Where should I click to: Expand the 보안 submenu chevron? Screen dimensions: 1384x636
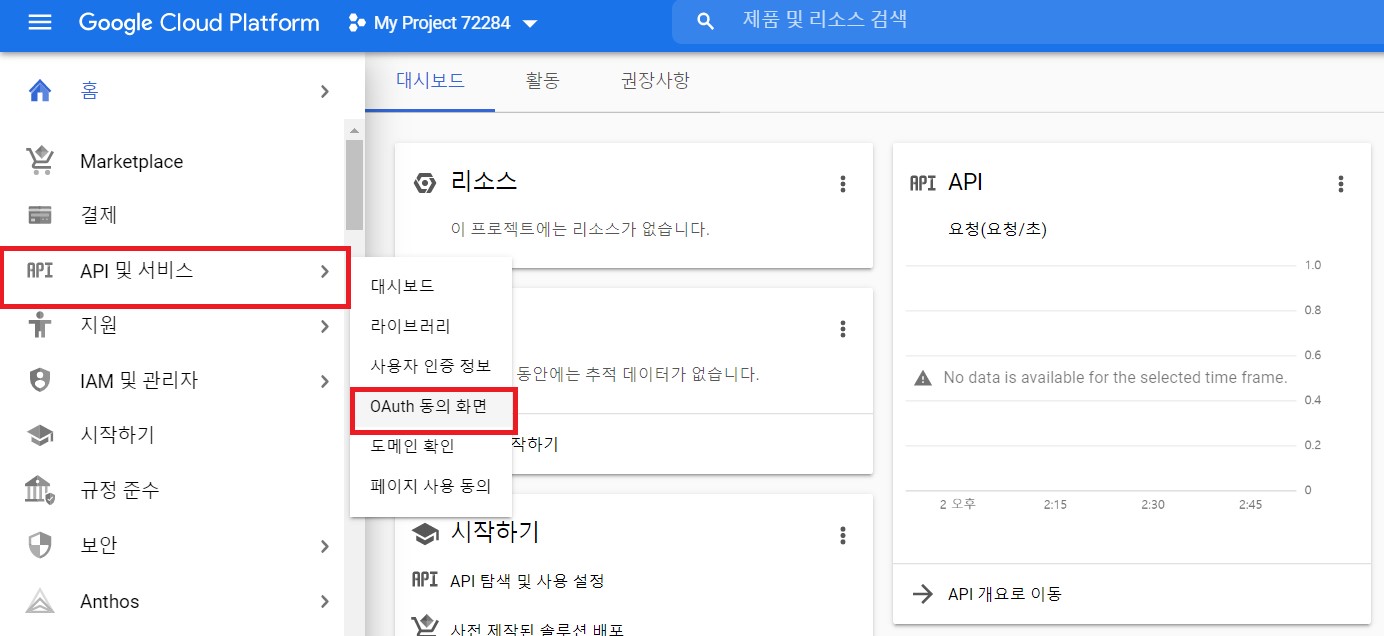(324, 546)
